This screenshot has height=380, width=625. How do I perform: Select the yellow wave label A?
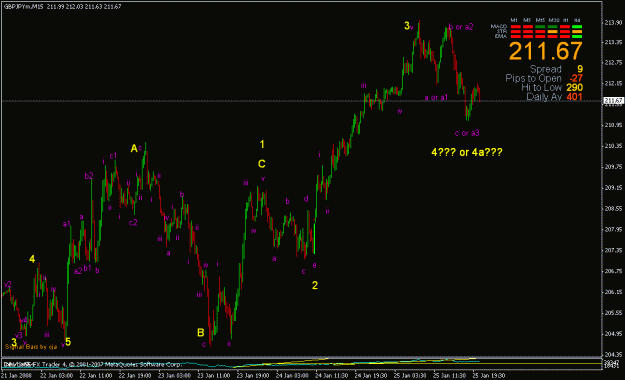coord(134,149)
